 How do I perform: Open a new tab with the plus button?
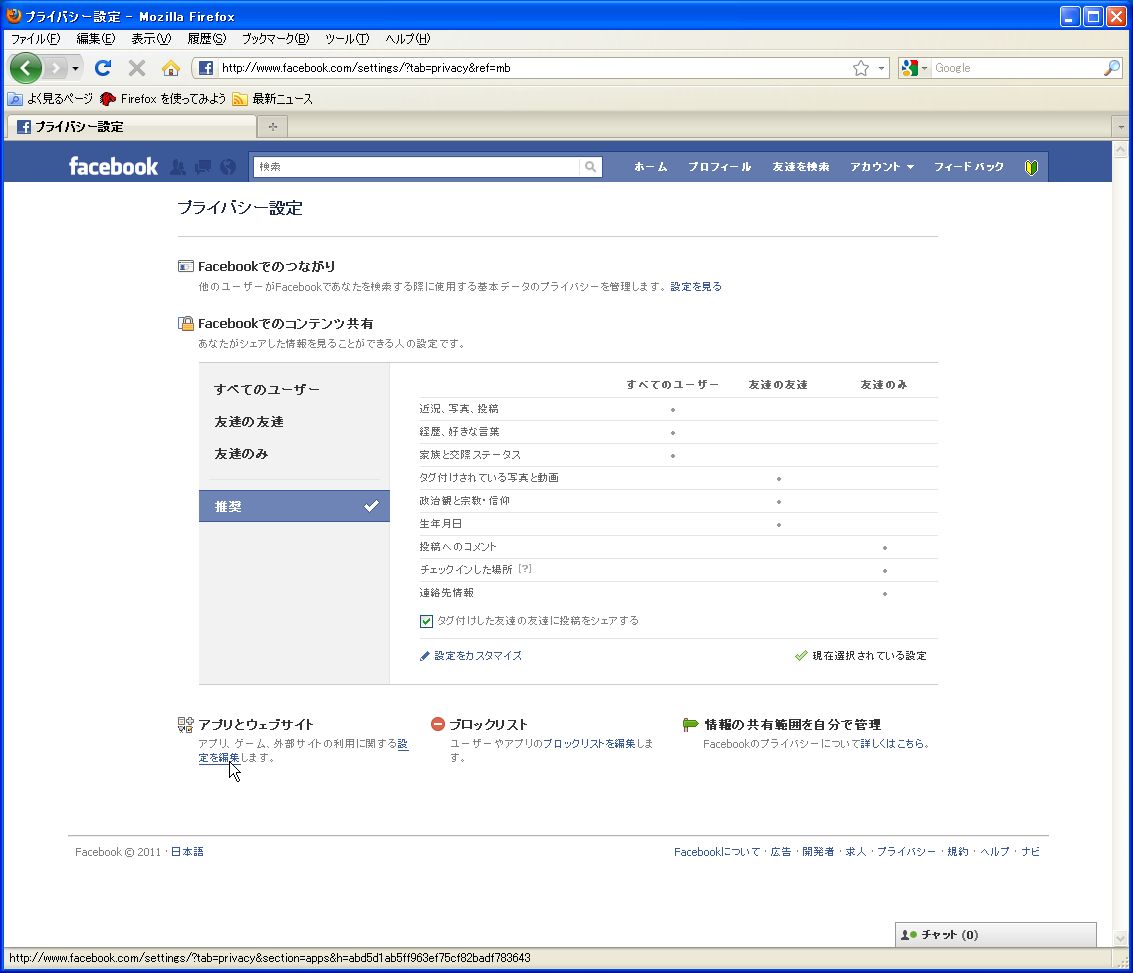tap(272, 126)
